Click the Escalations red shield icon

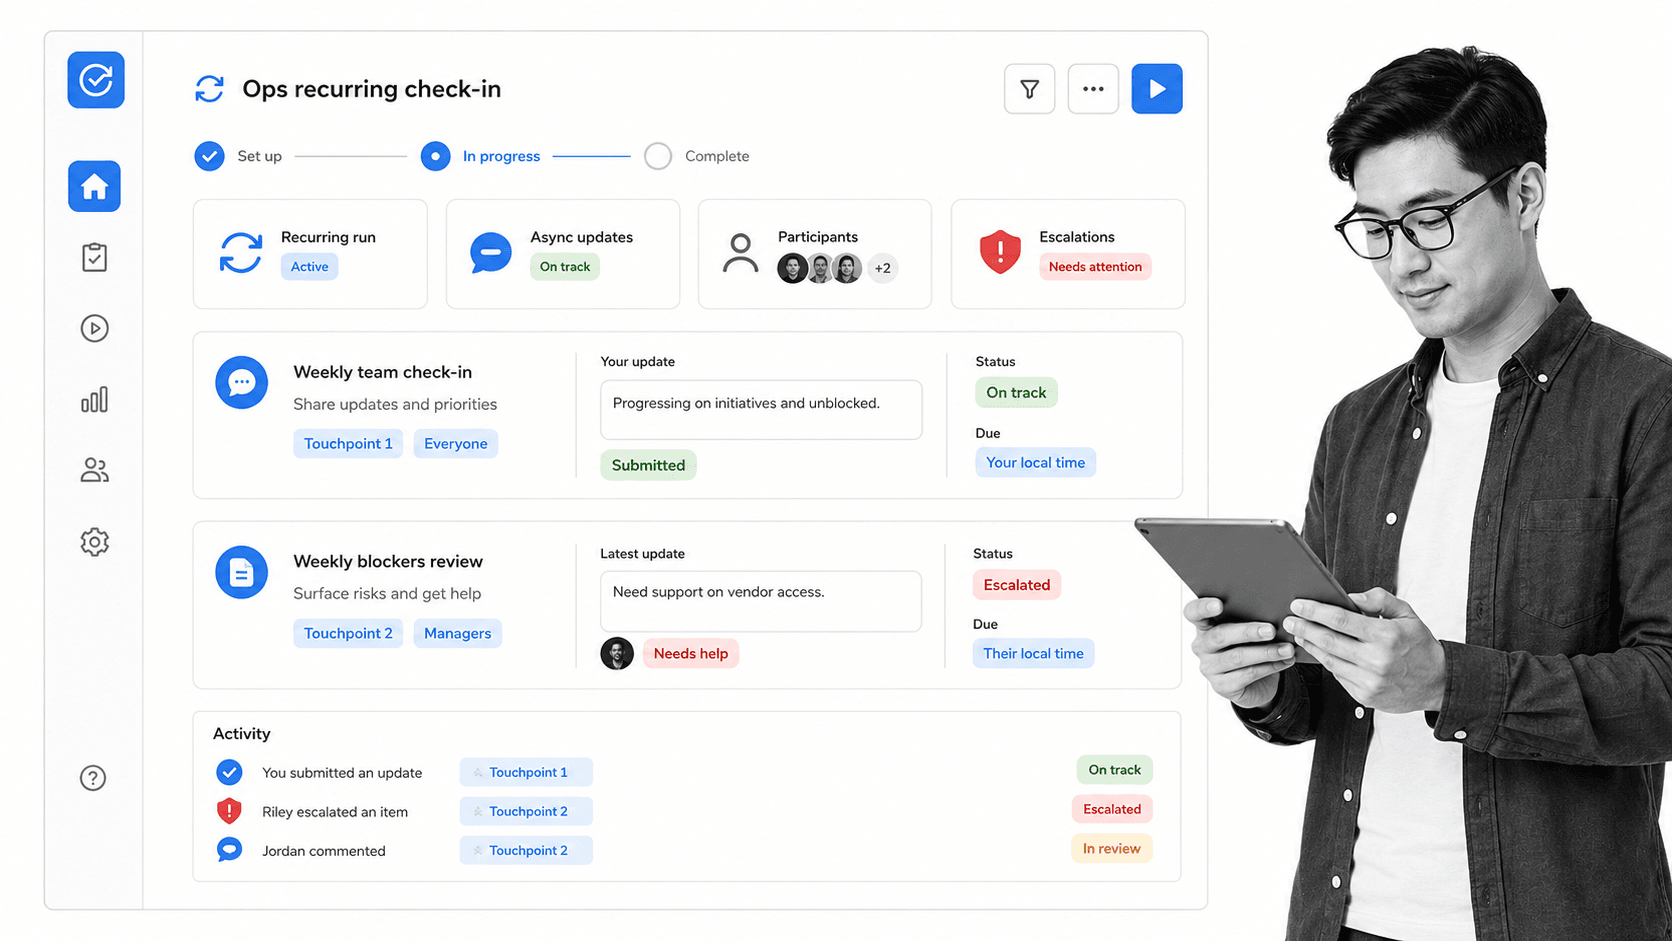[1000, 252]
